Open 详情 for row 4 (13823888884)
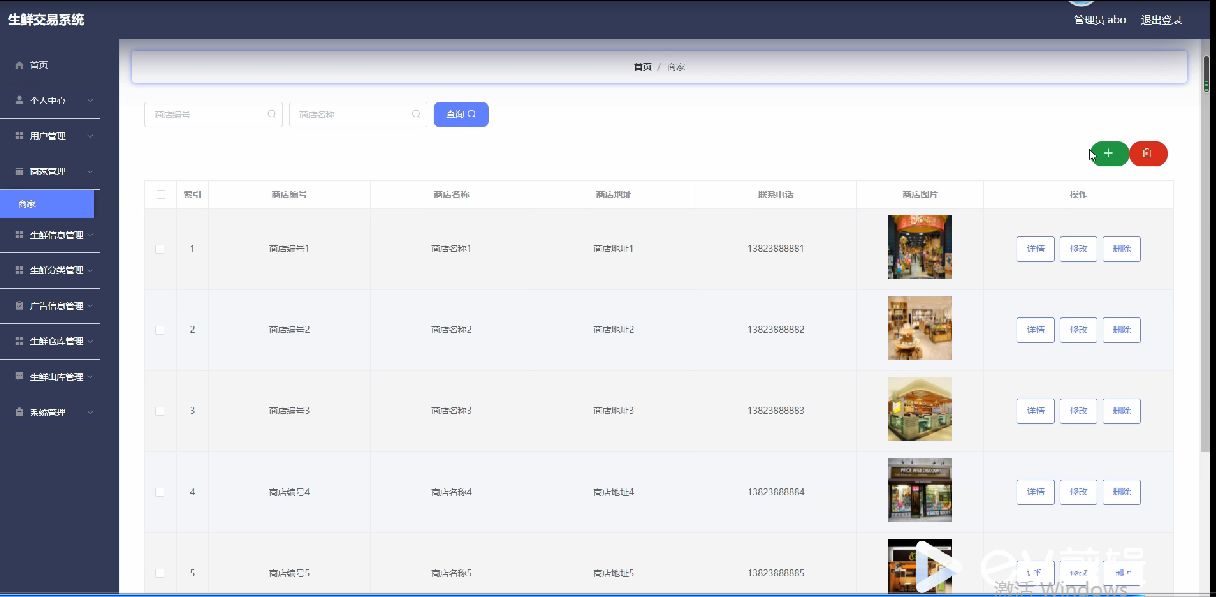 click(x=1035, y=491)
